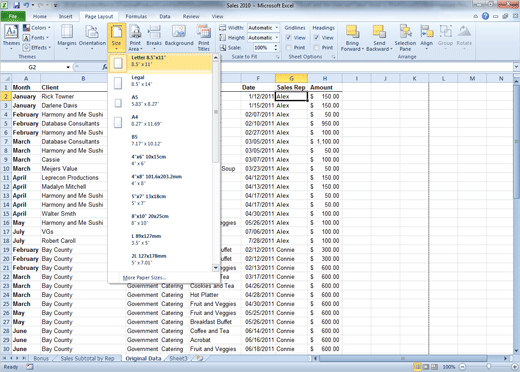This screenshot has width=520, height=372.
Task: Click the Size button in ribbon
Action: click(x=116, y=37)
